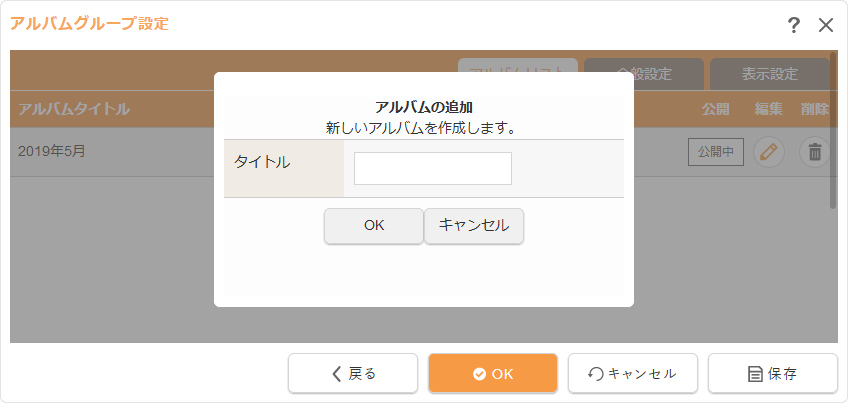Viewport: 848px width, 403px height.
Task: Delete the 2019年5月 album via trash icon
Action: pos(815,152)
